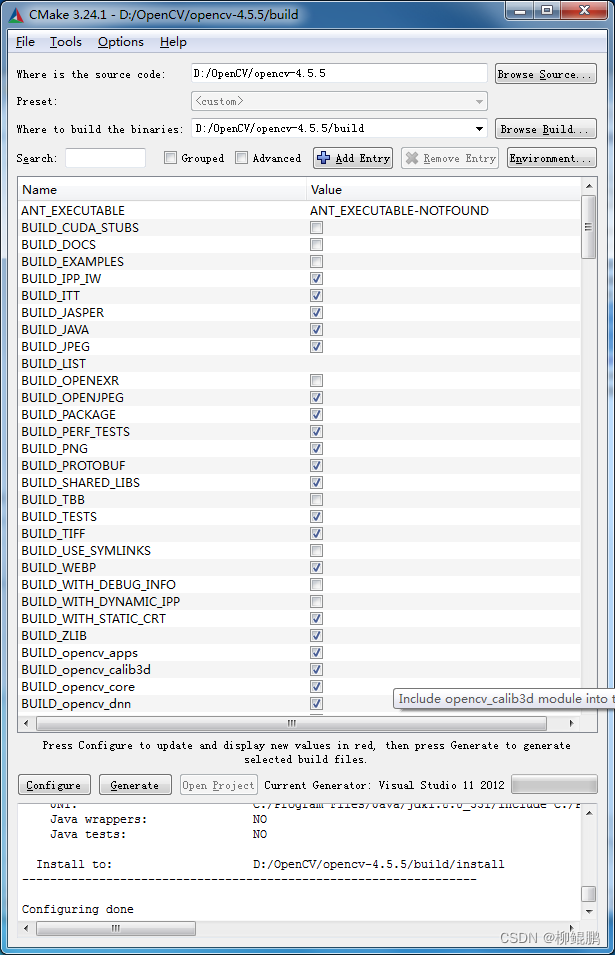Screen dimensions: 615x955
Task: Enable BUILD_WITH_DEBUG_INFO checkbox
Action: [x=317, y=585]
